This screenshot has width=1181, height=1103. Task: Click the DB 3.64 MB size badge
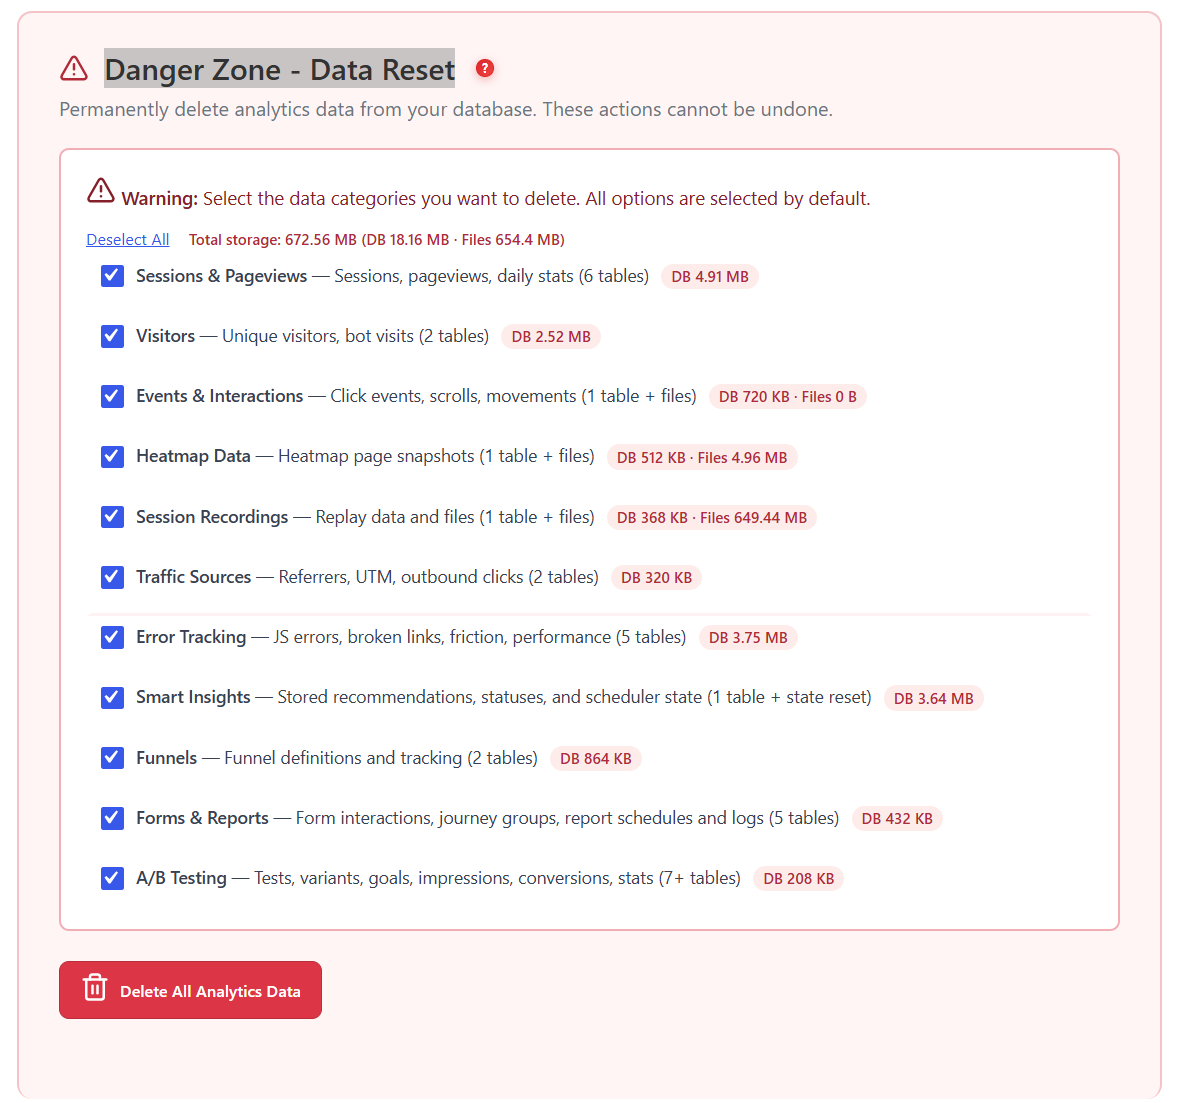click(933, 698)
